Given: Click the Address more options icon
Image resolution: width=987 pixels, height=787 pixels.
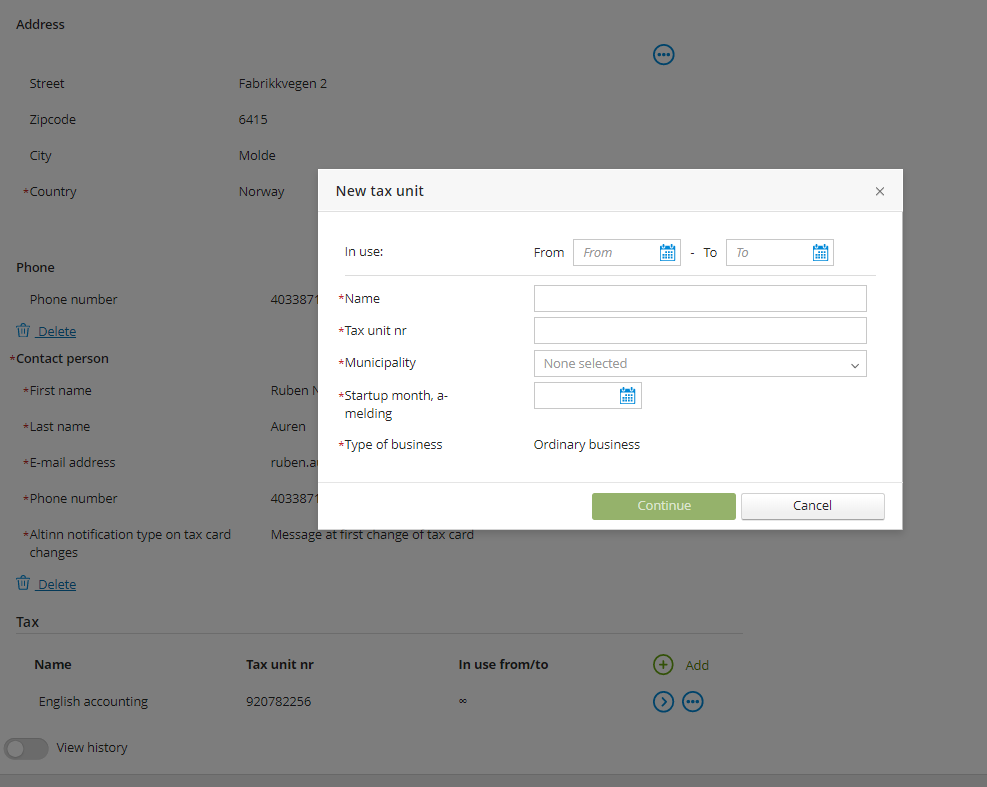Looking at the screenshot, I should coord(663,55).
